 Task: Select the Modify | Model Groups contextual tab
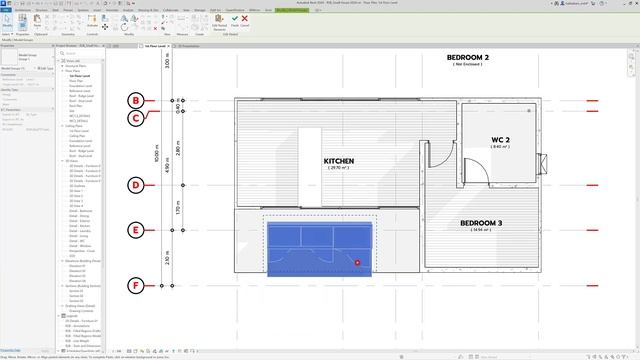292,10
